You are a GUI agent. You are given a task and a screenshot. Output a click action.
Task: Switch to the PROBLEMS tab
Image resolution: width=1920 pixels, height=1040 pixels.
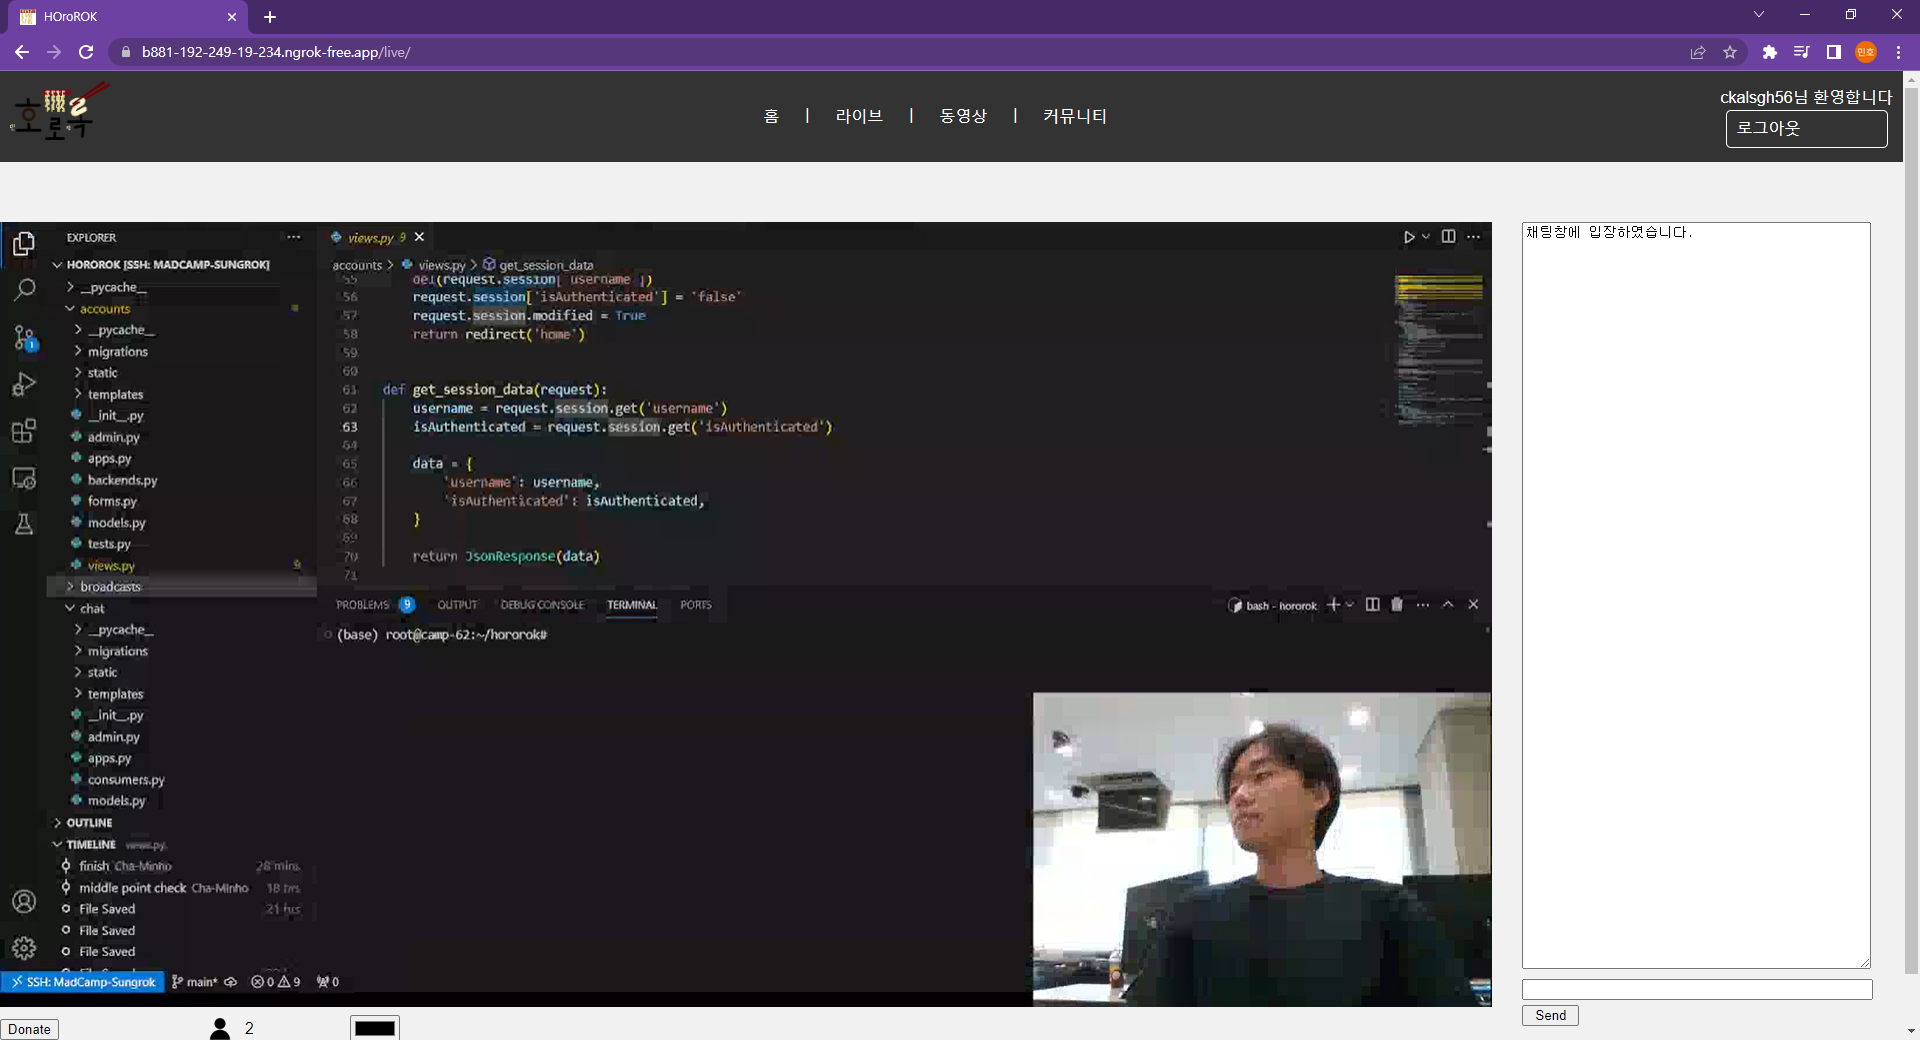tap(364, 605)
